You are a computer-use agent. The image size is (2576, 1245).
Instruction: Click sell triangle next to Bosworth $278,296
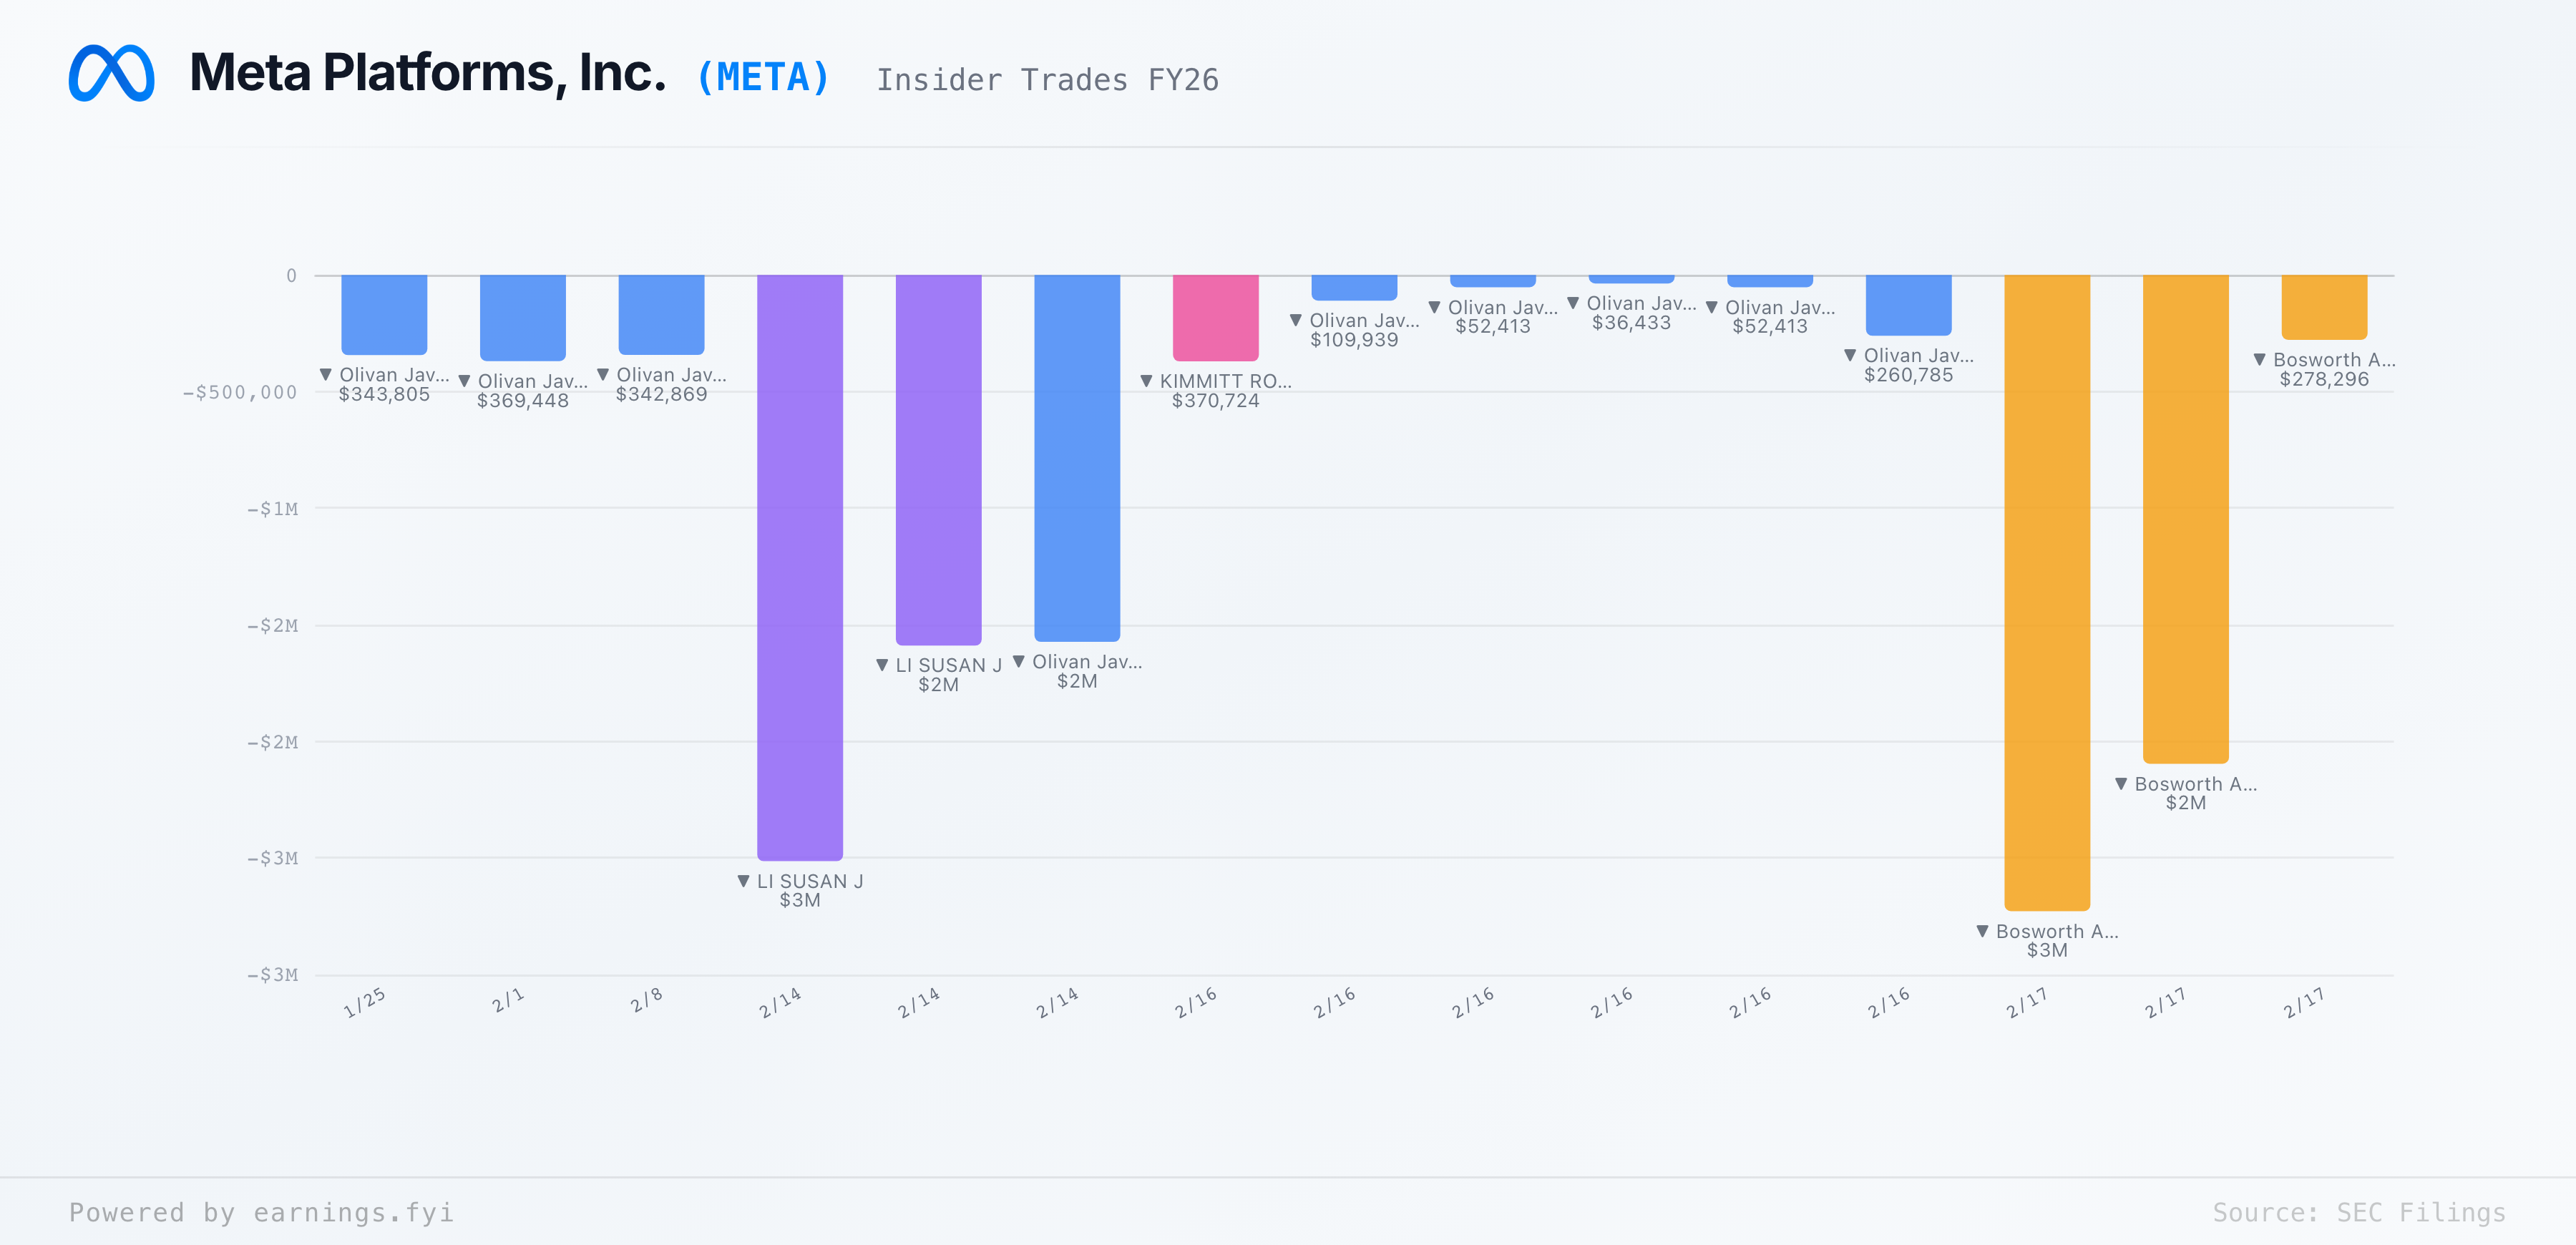click(x=2259, y=359)
